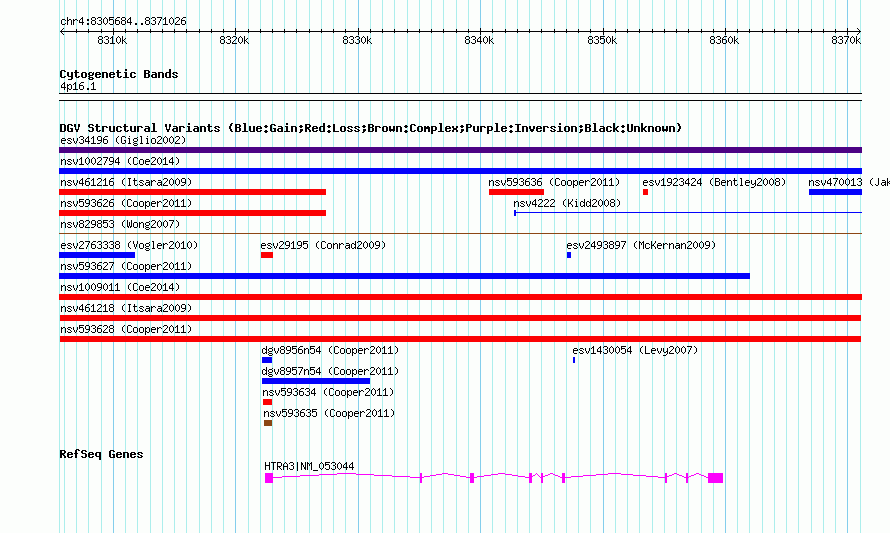The width and height of the screenshot is (890, 533).
Task: Open the nsv593636 (Cooper2011) label
Action: pos(554,182)
